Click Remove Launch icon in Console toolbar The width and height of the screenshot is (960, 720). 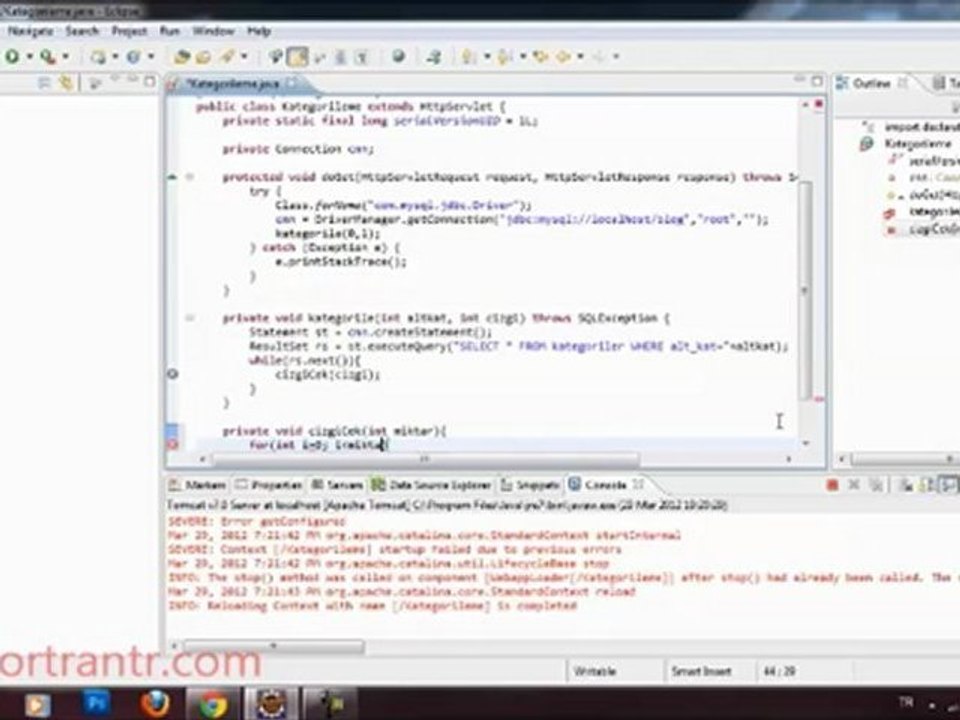[854, 486]
